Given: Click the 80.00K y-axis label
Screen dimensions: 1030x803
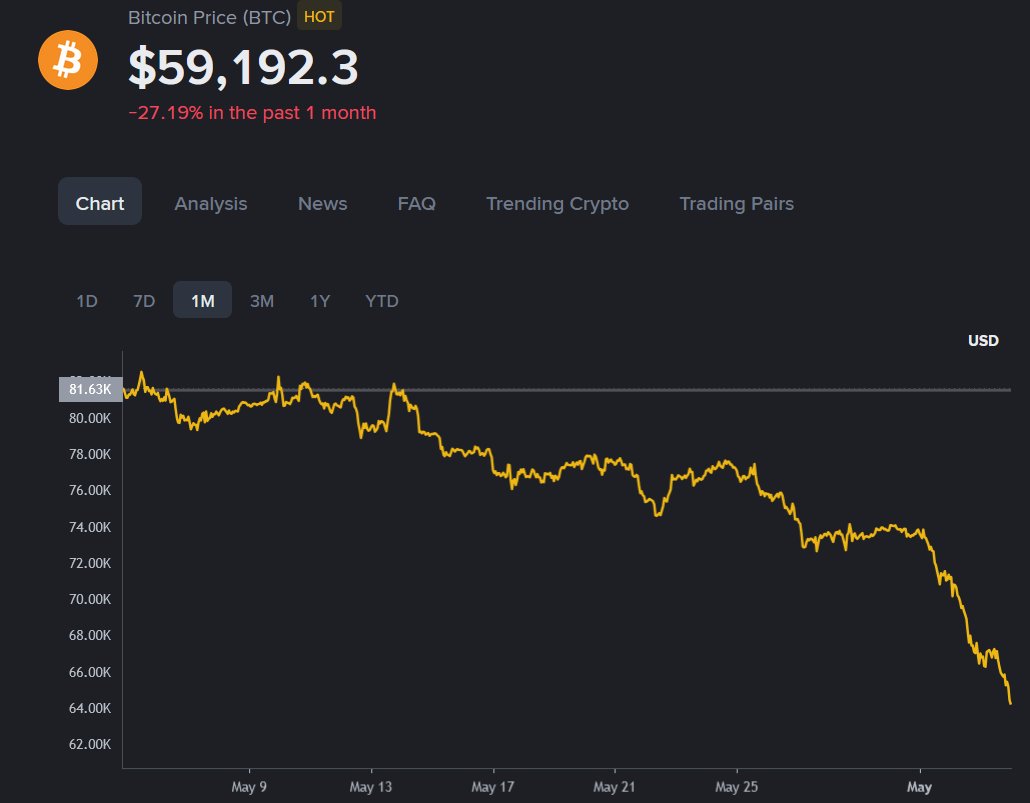Looking at the screenshot, I should click(x=90, y=418).
